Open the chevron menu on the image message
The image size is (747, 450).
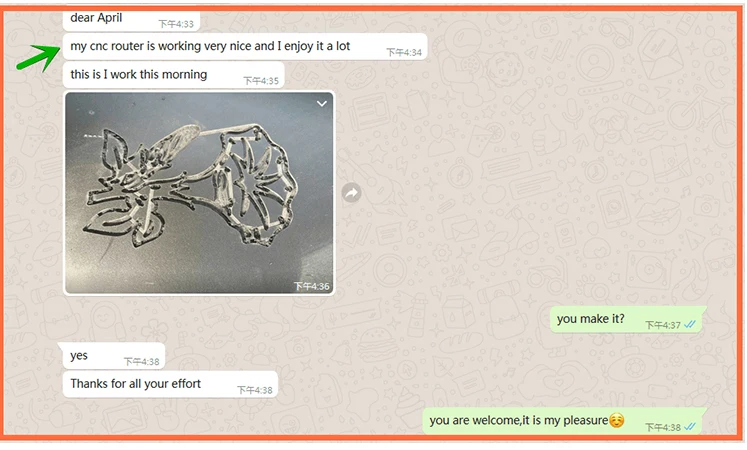point(322,103)
